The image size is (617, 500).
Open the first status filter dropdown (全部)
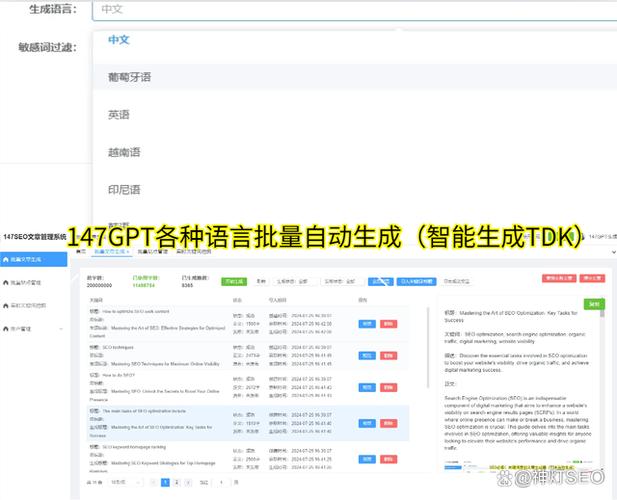coord(297,282)
